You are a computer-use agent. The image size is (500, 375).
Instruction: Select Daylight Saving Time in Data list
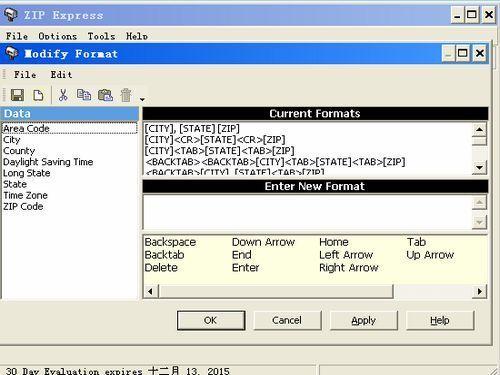48,162
